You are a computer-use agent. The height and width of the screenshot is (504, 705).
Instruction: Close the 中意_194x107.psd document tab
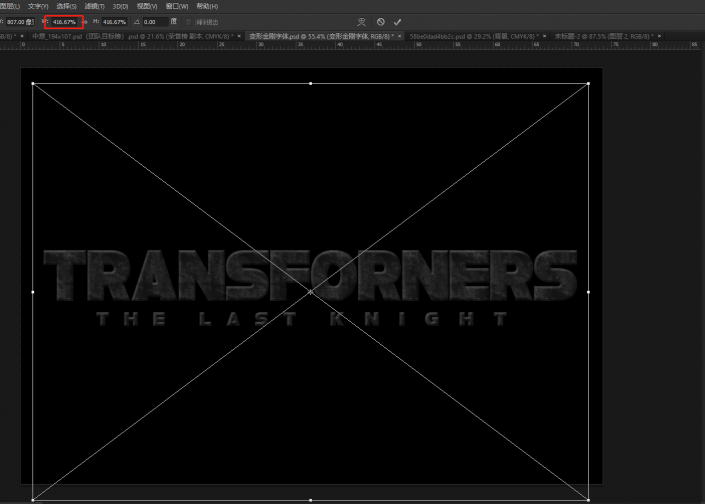239,36
